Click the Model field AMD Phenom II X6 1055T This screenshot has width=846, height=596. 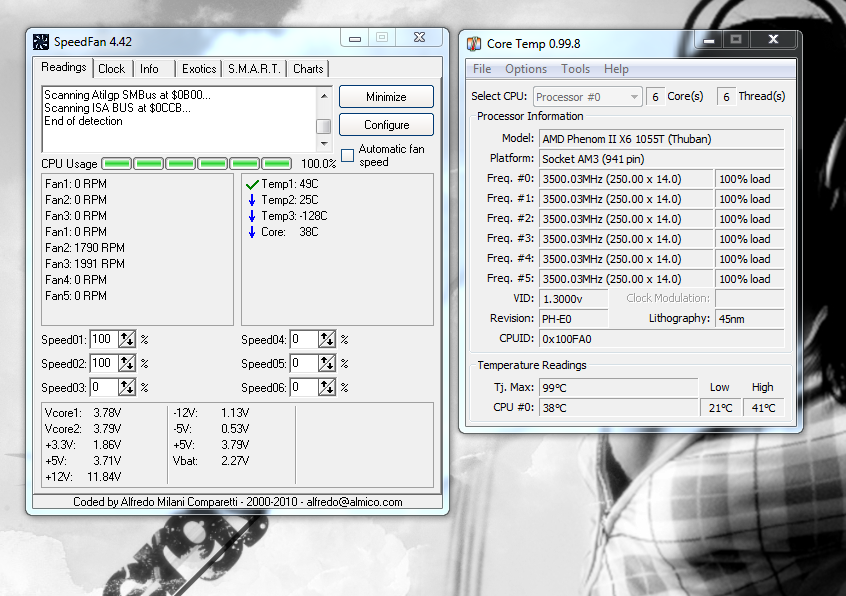(x=661, y=139)
